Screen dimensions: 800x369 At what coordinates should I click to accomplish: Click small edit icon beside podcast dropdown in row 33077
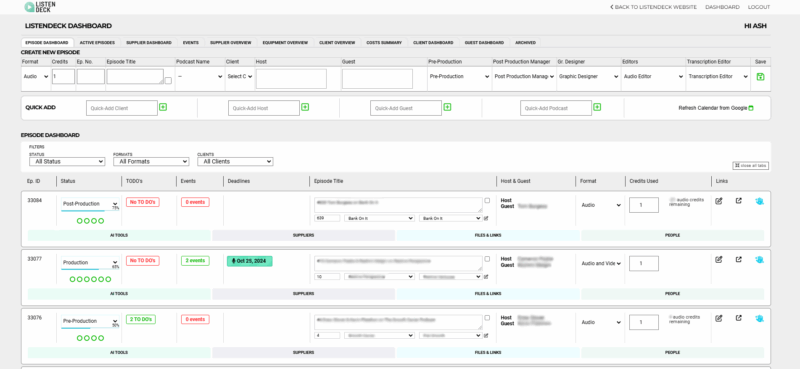coord(486,277)
